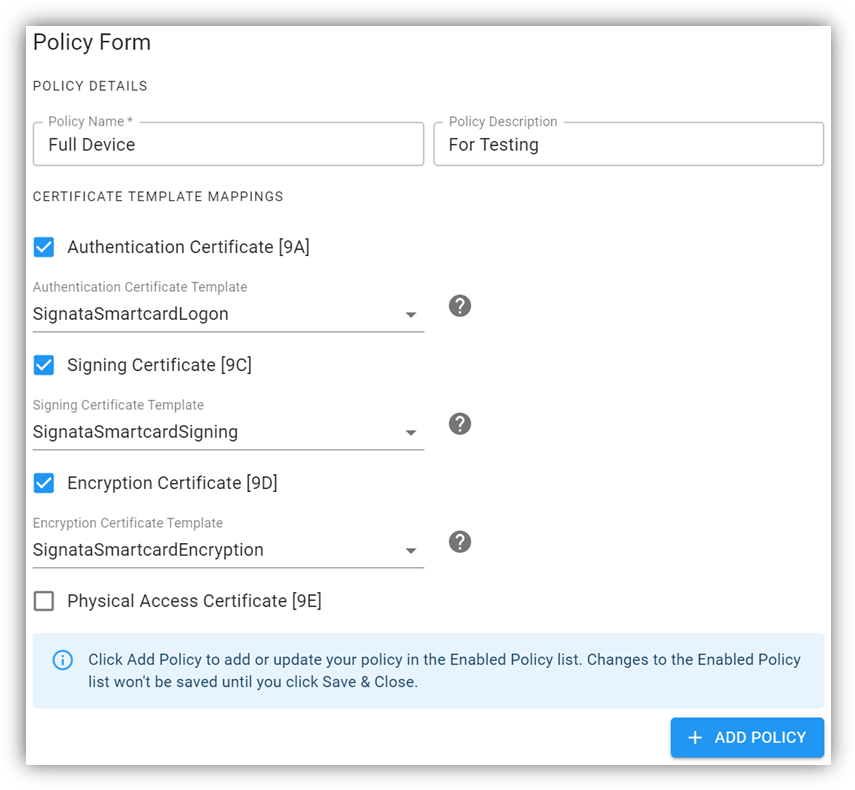Disable the Signing Certificate [9C] checkbox

coord(44,365)
